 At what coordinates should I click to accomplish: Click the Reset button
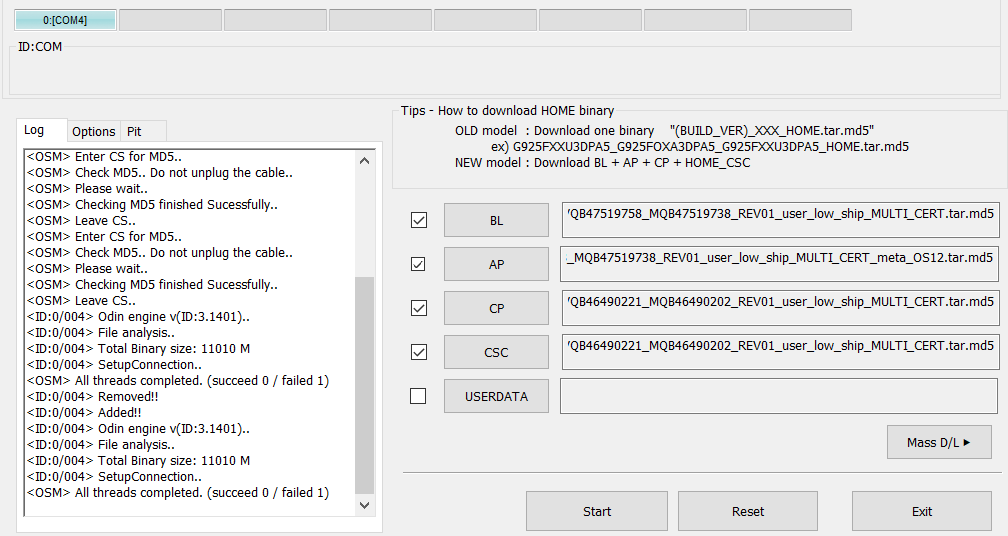click(x=748, y=512)
